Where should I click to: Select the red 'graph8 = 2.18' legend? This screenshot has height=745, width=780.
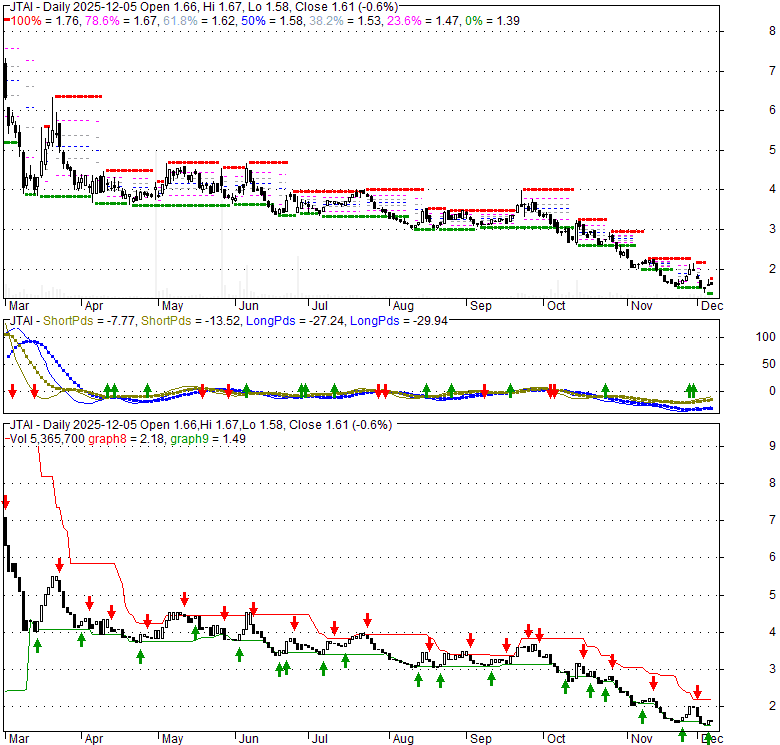pos(126,439)
